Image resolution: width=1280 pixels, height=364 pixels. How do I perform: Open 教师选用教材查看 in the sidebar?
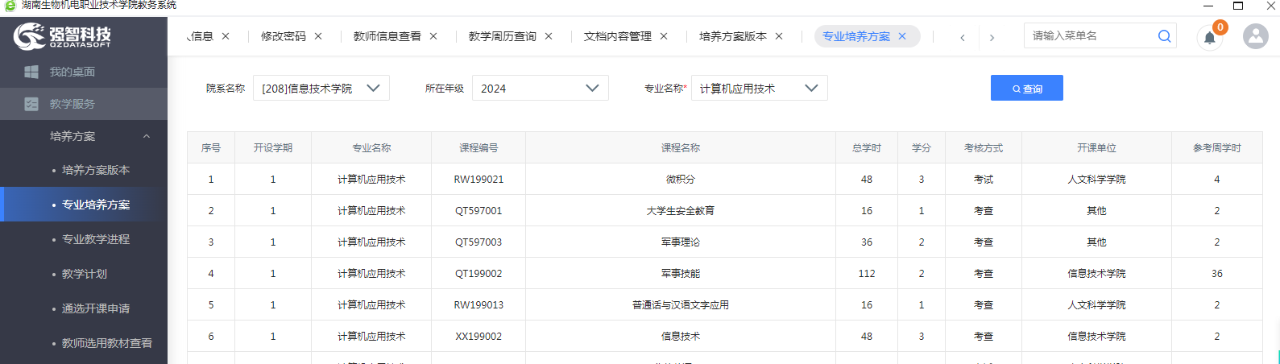(106, 343)
